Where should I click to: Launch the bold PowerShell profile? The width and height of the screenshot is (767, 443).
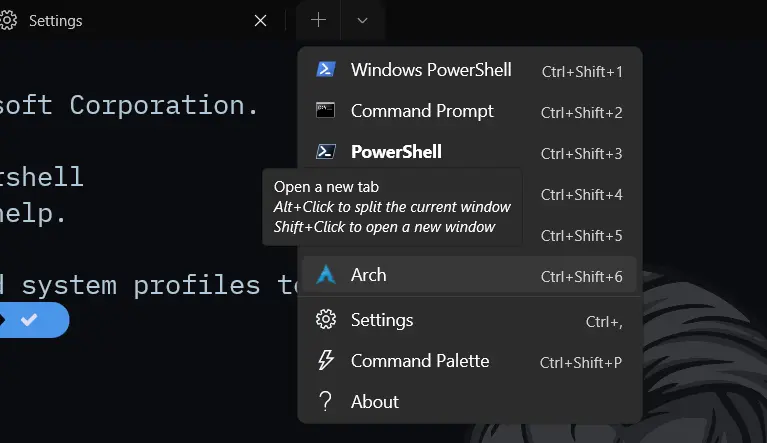click(x=470, y=152)
